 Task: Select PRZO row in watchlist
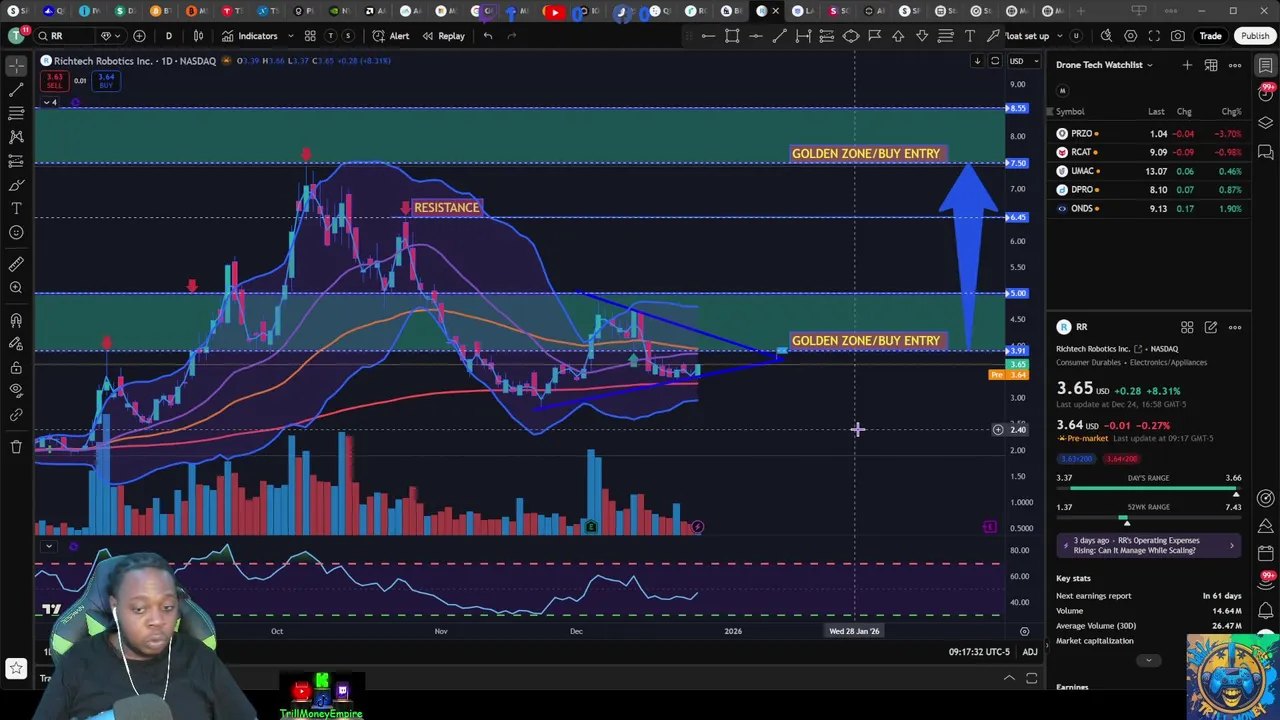pyautogui.click(x=1148, y=133)
